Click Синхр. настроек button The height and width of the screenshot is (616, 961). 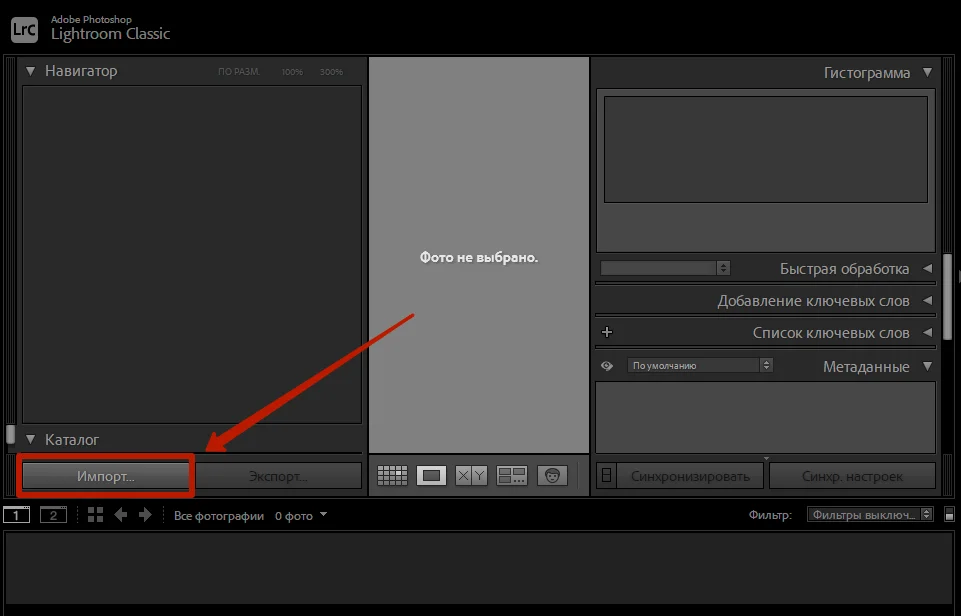(x=852, y=476)
